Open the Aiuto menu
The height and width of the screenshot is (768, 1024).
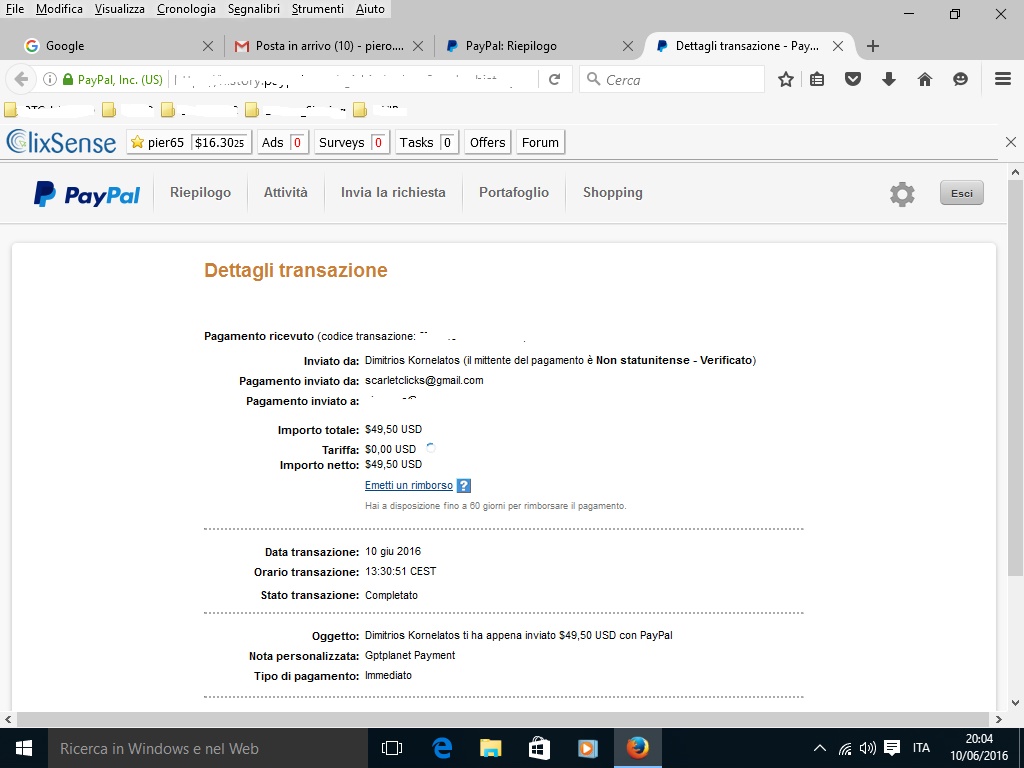(x=370, y=9)
